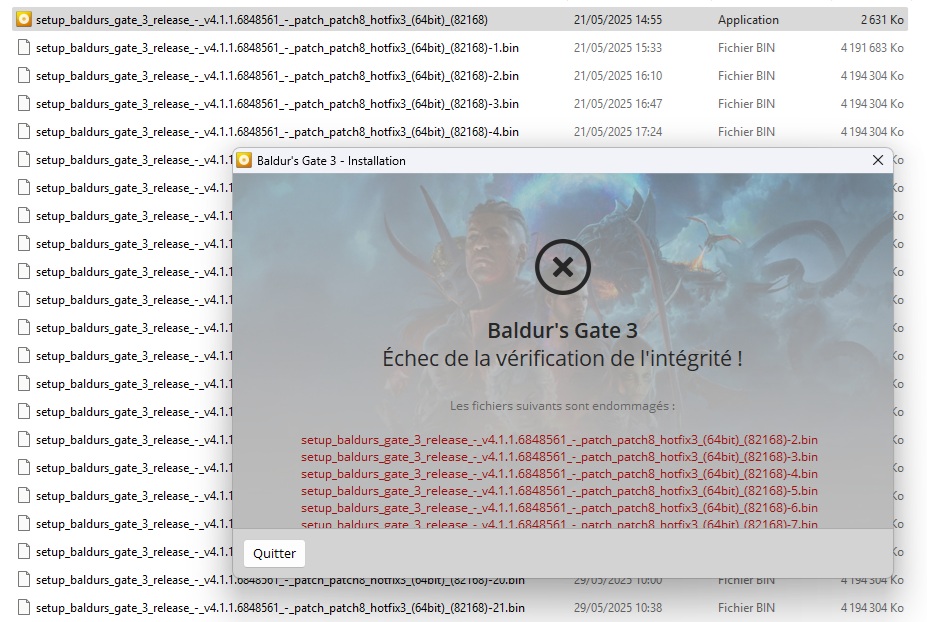Click the date 21/05/2025 16:10
Viewport: 927px width, 622px height.
pyautogui.click(x=618, y=76)
